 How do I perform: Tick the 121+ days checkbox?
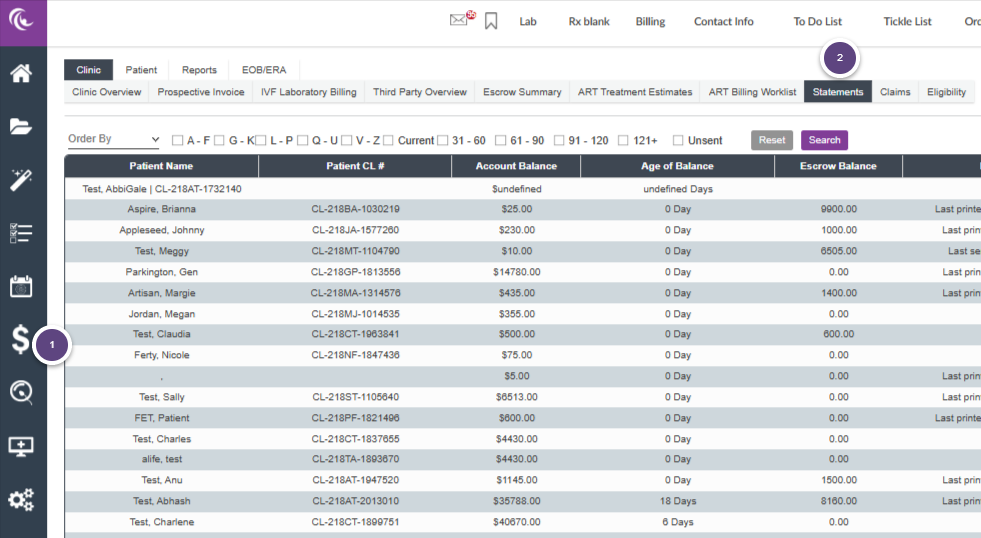click(x=624, y=141)
